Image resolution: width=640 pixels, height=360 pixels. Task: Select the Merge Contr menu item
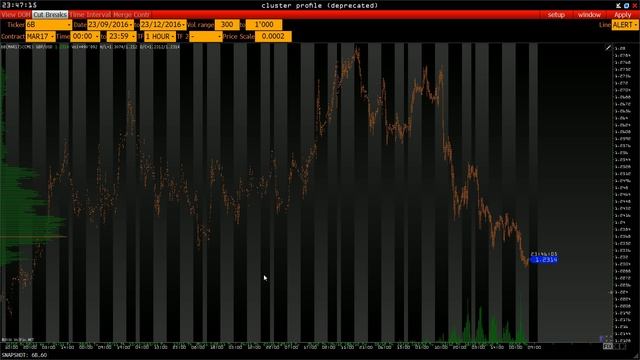click(131, 15)
